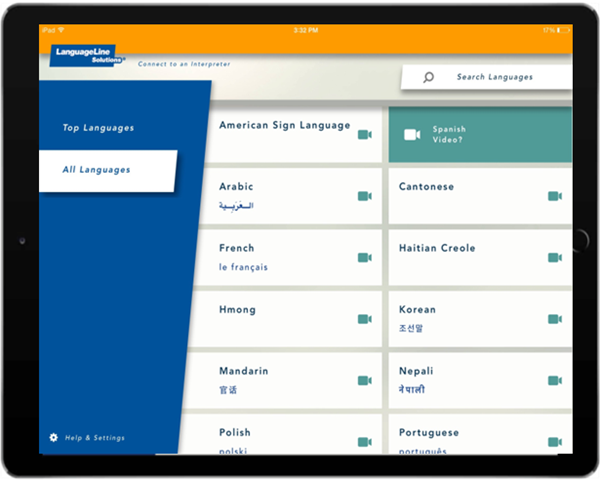Start Hmong video call via camera icon
Screen dimensions: 600x481
(364, 319)
